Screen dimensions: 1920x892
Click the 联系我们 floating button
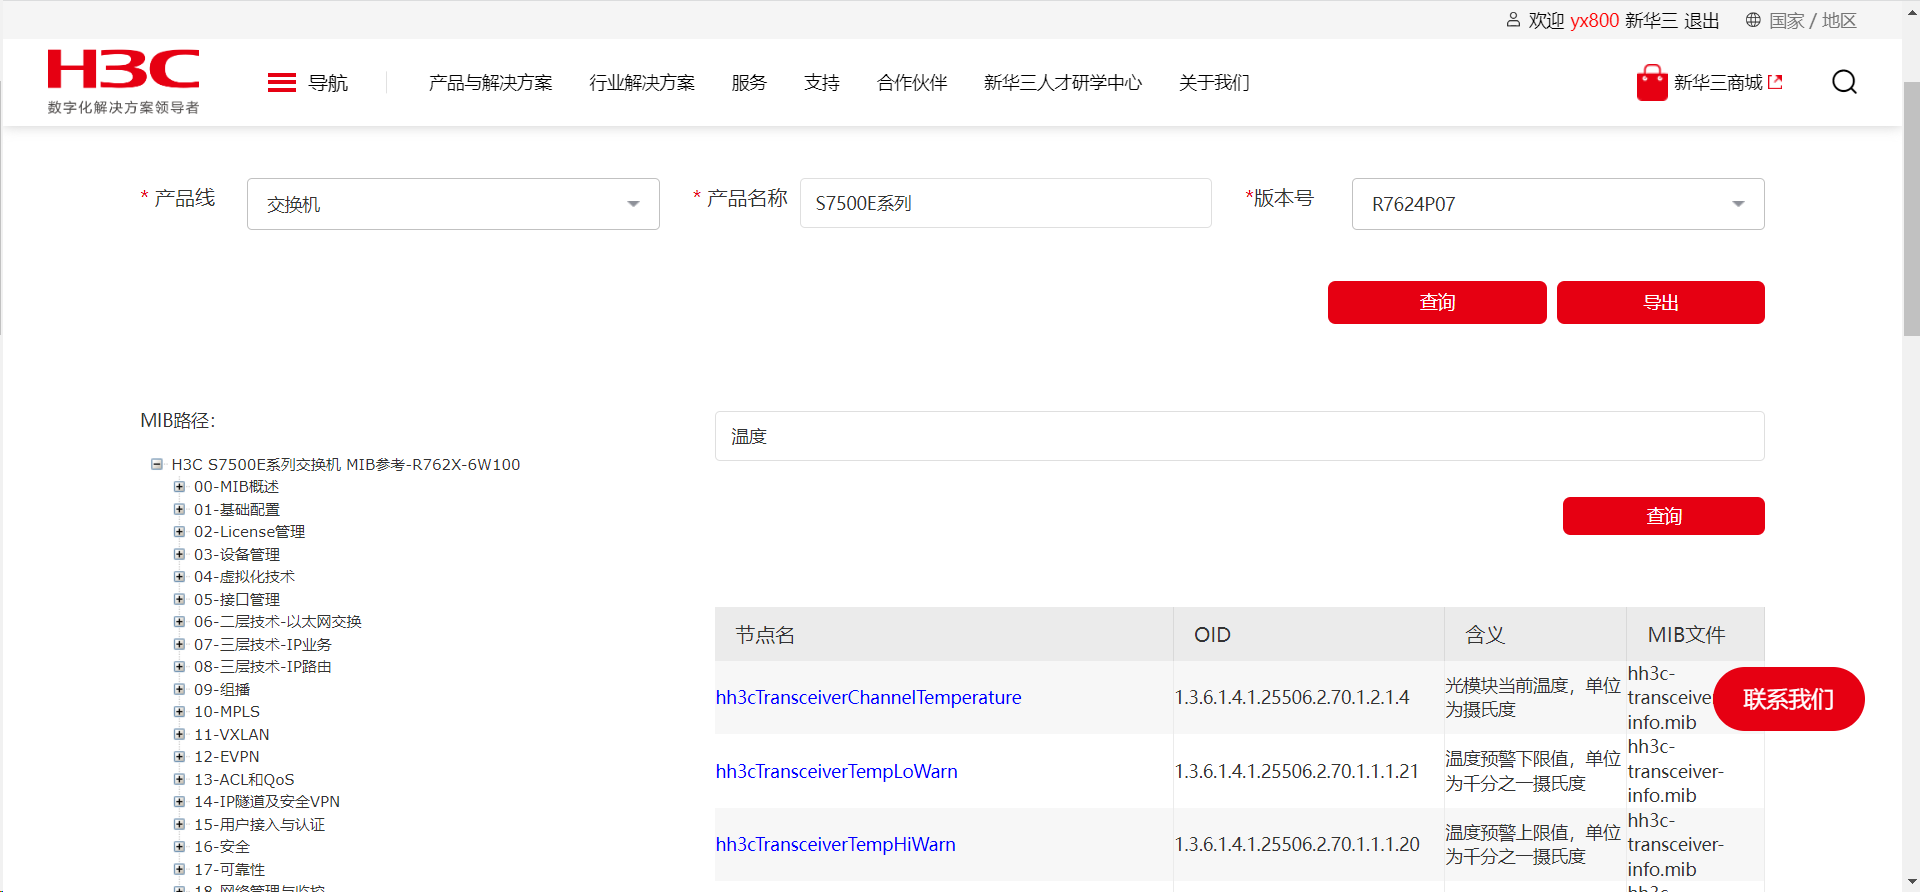[1788, 699]
